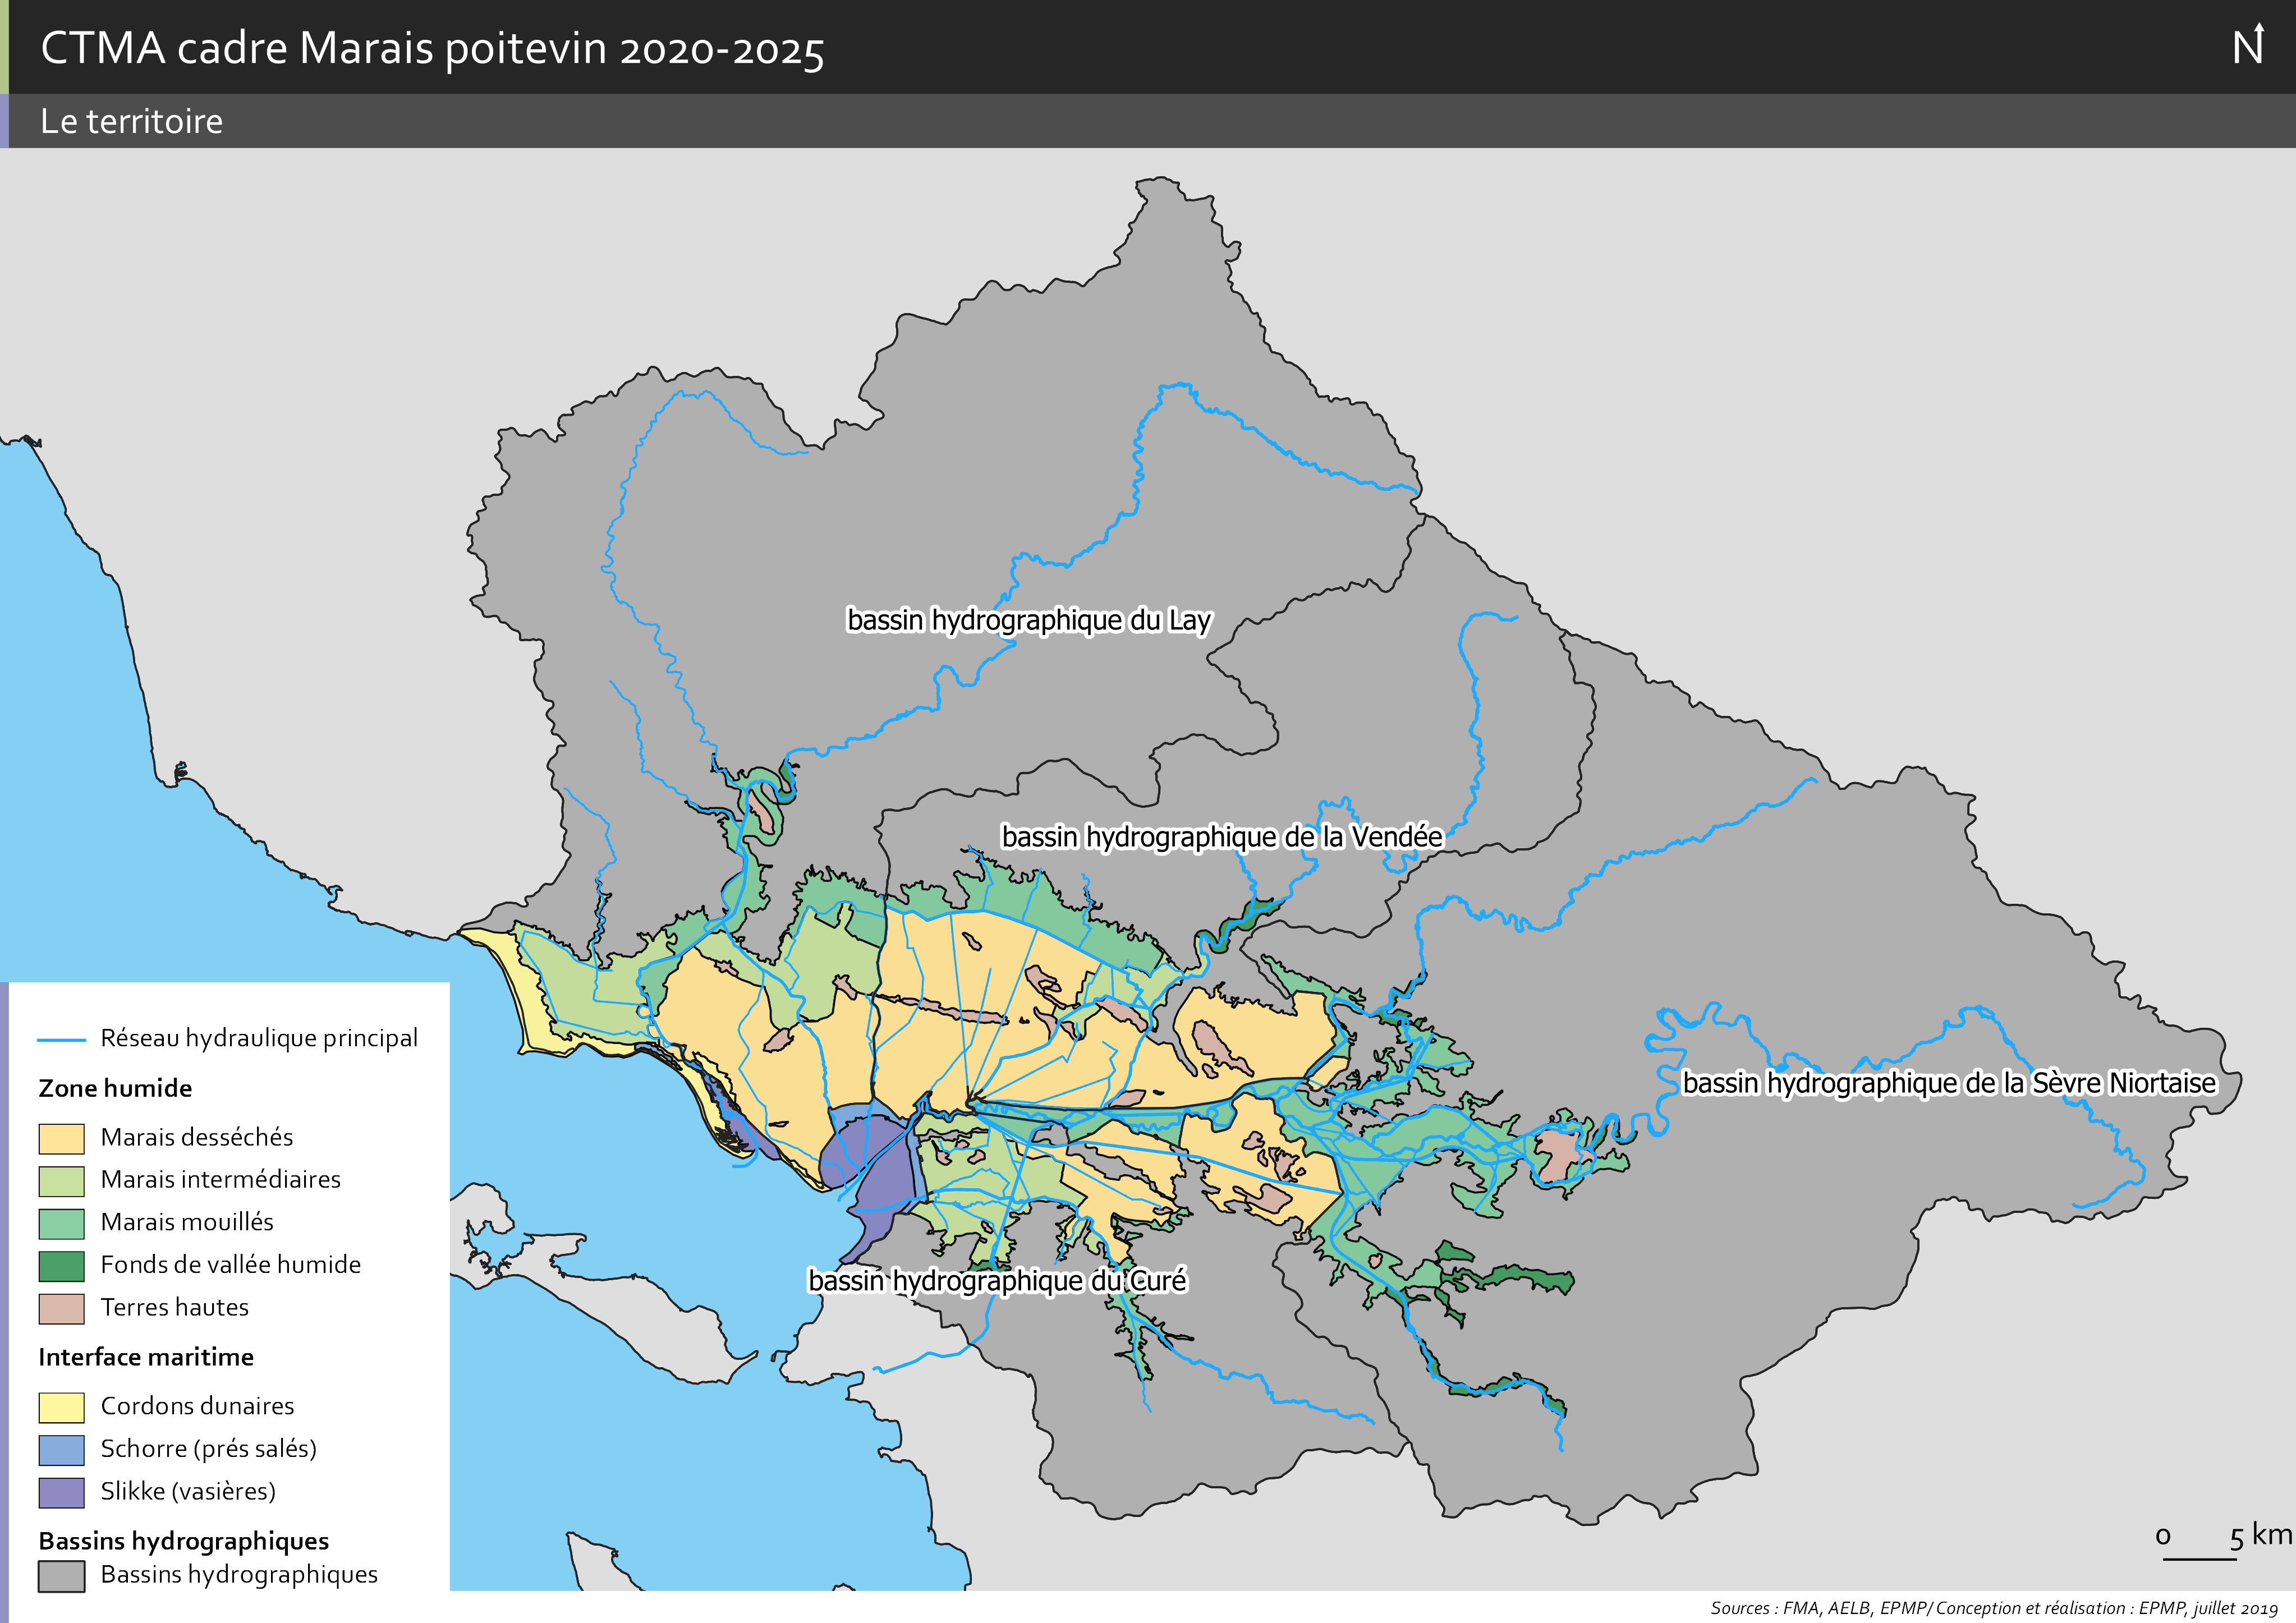Viewport: 2296px width, 1623px height.
Task: Click the label bassin hydrographique du Lay
Action: click(x=1029, y=620)
